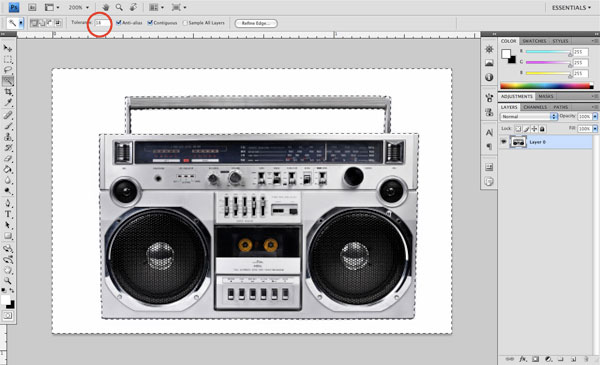Select the Paint Bucket tool

click(x=8, y=169)
